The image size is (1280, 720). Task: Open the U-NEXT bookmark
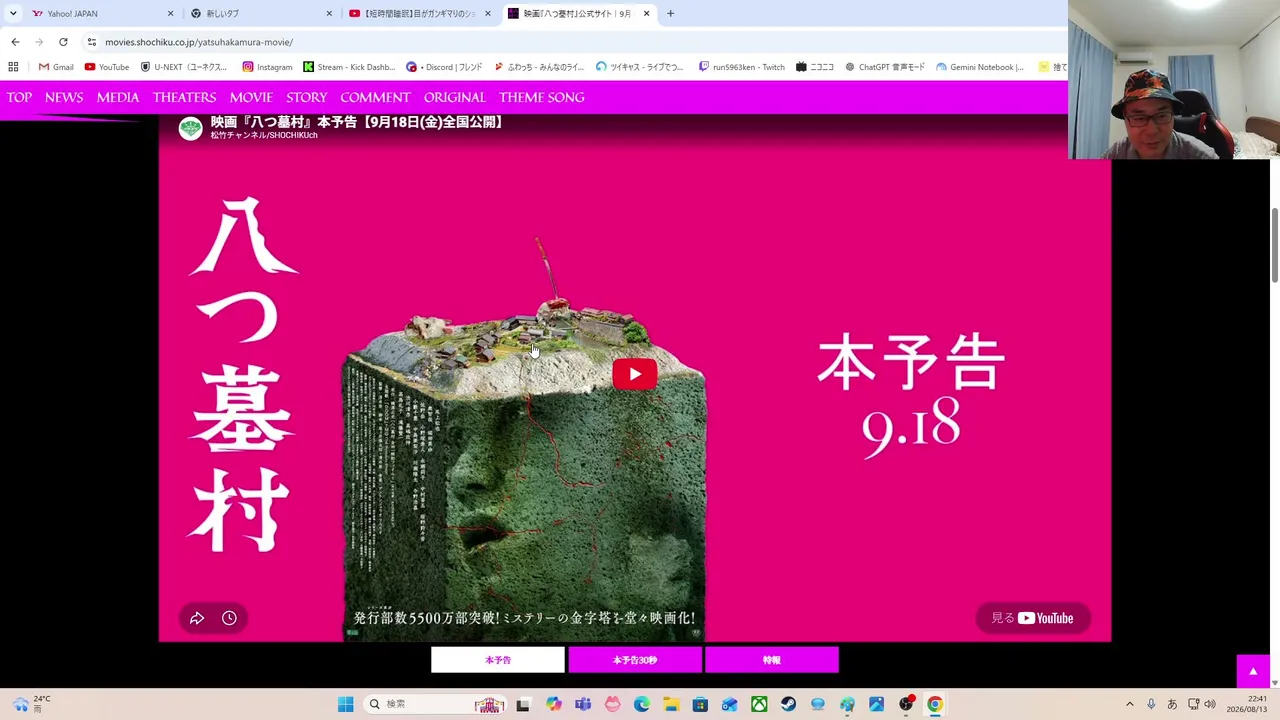pos(184,67)
